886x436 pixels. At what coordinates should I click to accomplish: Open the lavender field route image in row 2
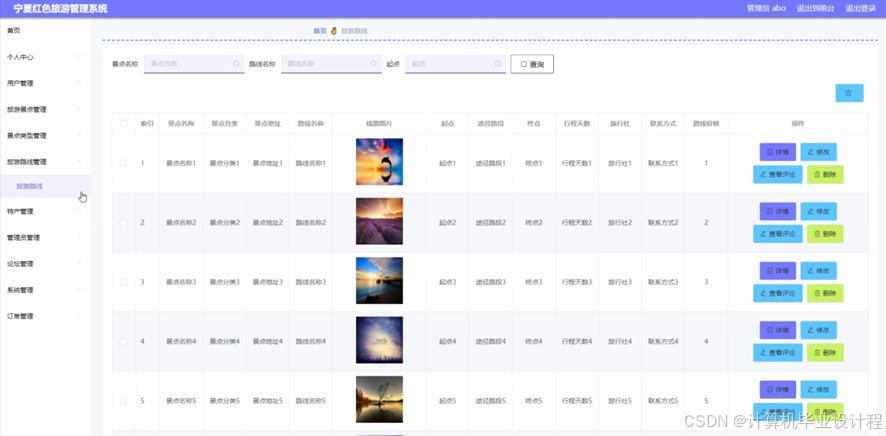click(x=379, y=221)
